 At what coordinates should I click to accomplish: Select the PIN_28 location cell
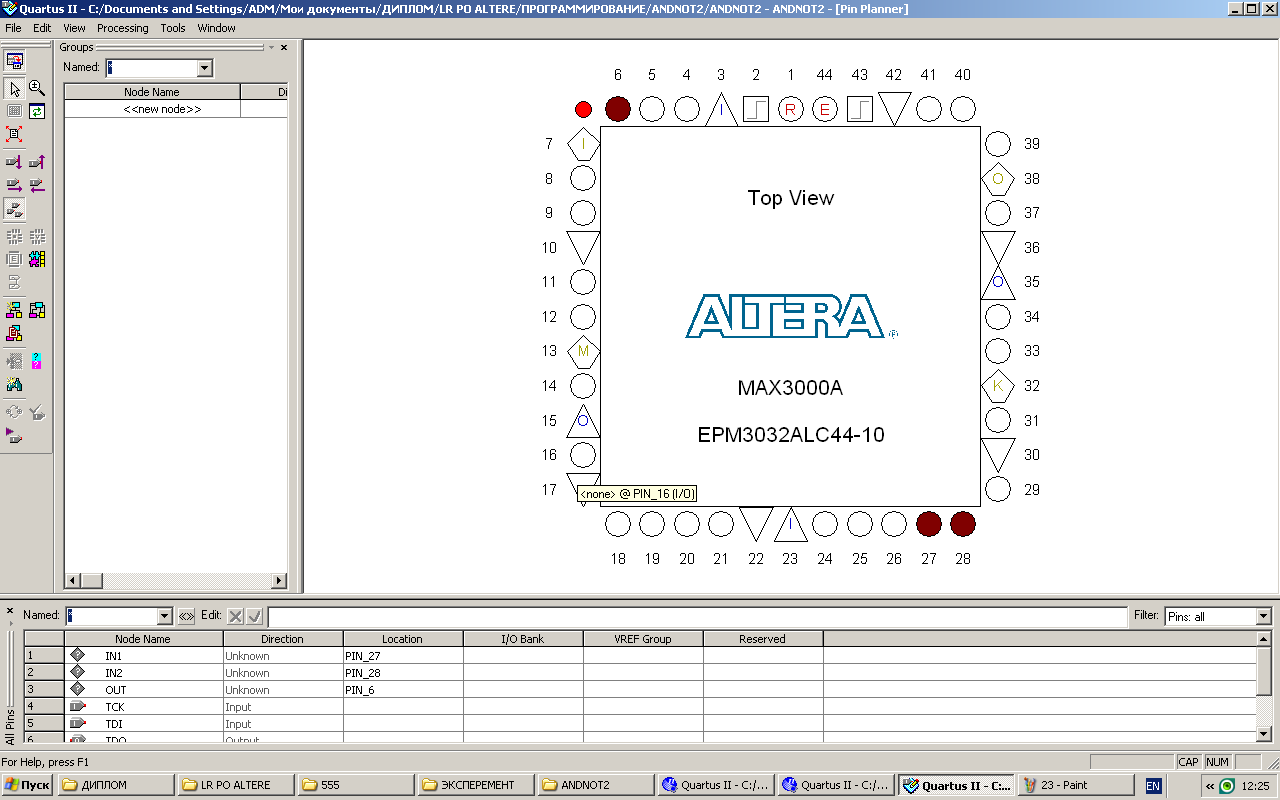[403, 673]
